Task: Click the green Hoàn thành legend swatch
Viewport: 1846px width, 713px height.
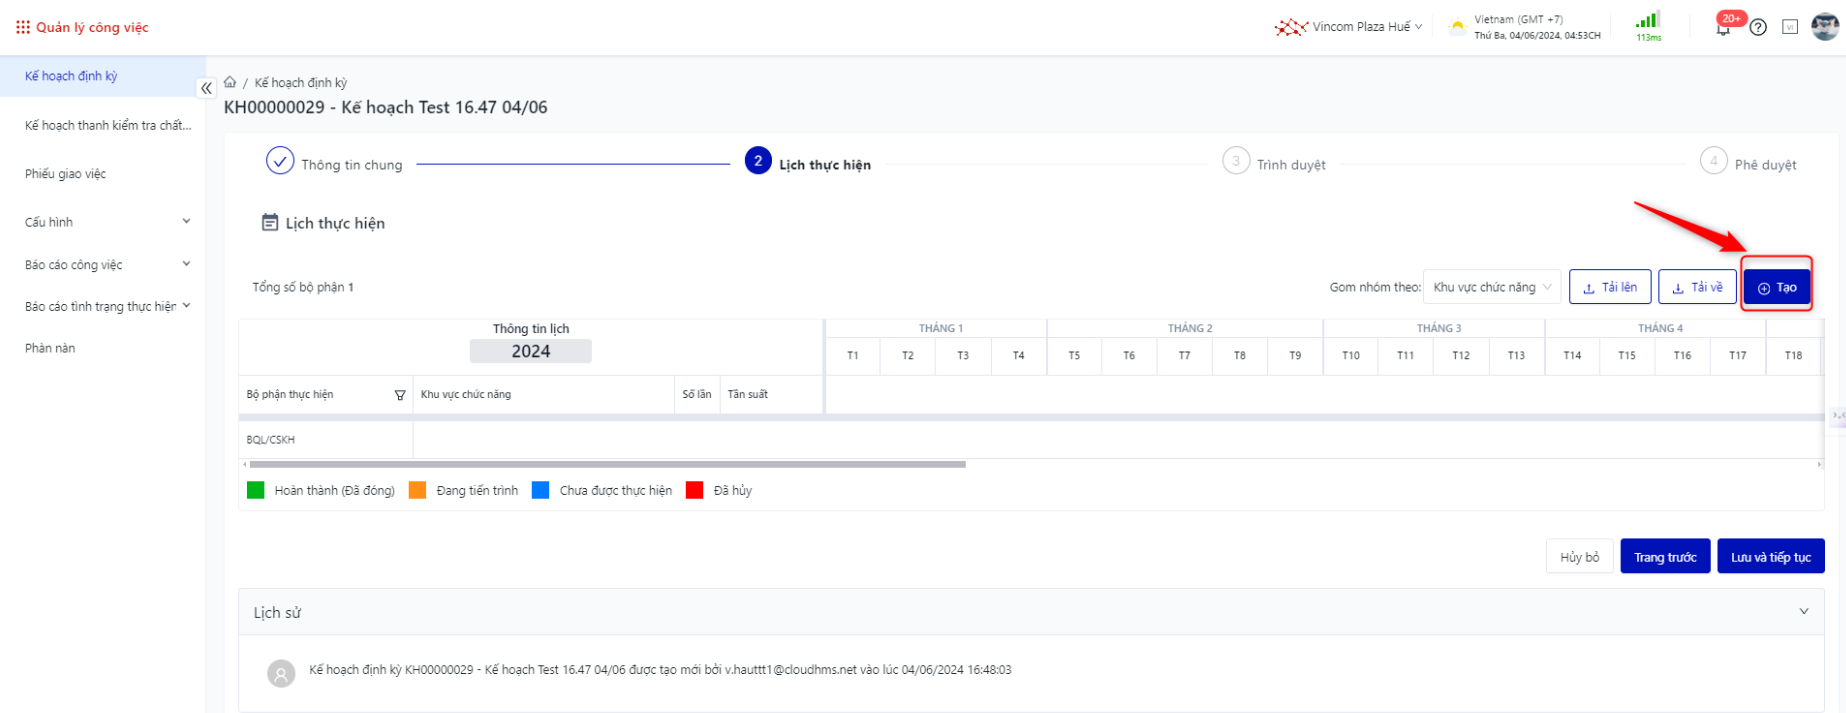Action: pos(256,490)
